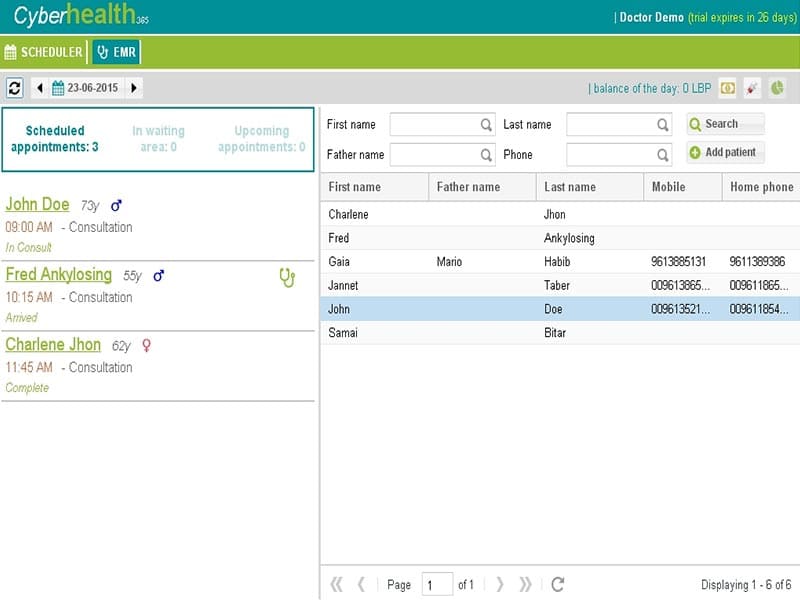Screen dimensions: 800x600
Task: Open Charlene Jhon patient link
Action: coord(53,344)
